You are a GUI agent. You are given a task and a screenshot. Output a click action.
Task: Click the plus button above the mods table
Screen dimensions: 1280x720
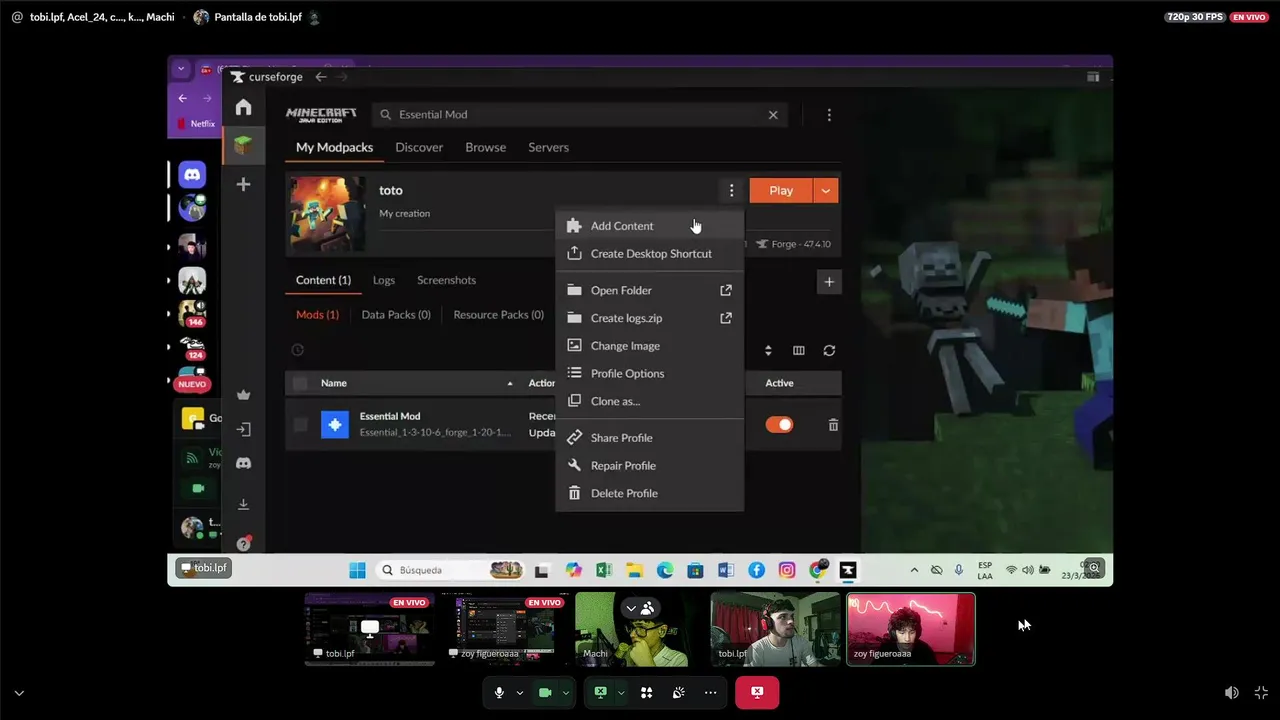pyautogui.click(x=829, y=282)
